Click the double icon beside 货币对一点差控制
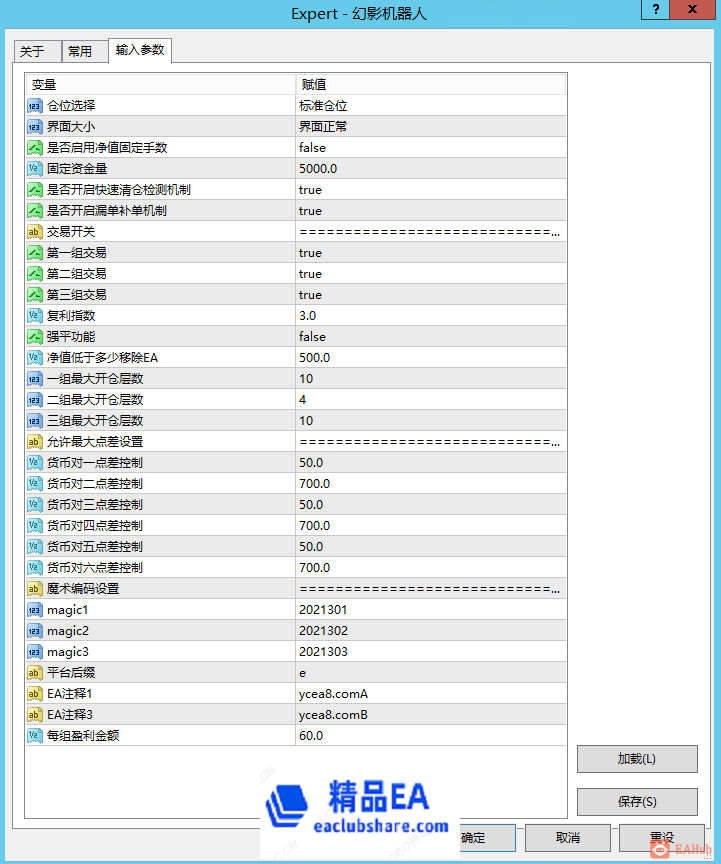This screenshot has width=721, height=864. tap(34, 462)
